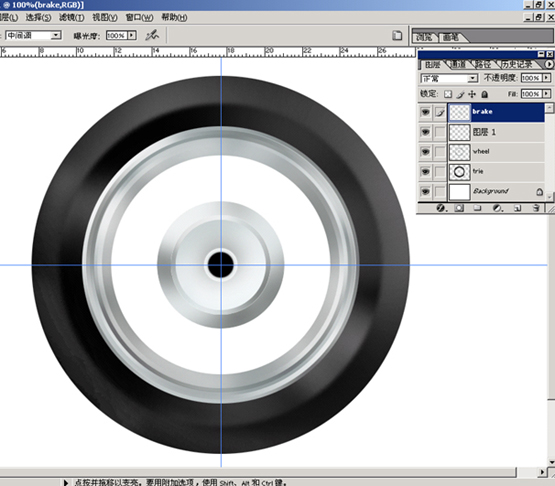Hide the wheel layer

(x=425, y=151)
